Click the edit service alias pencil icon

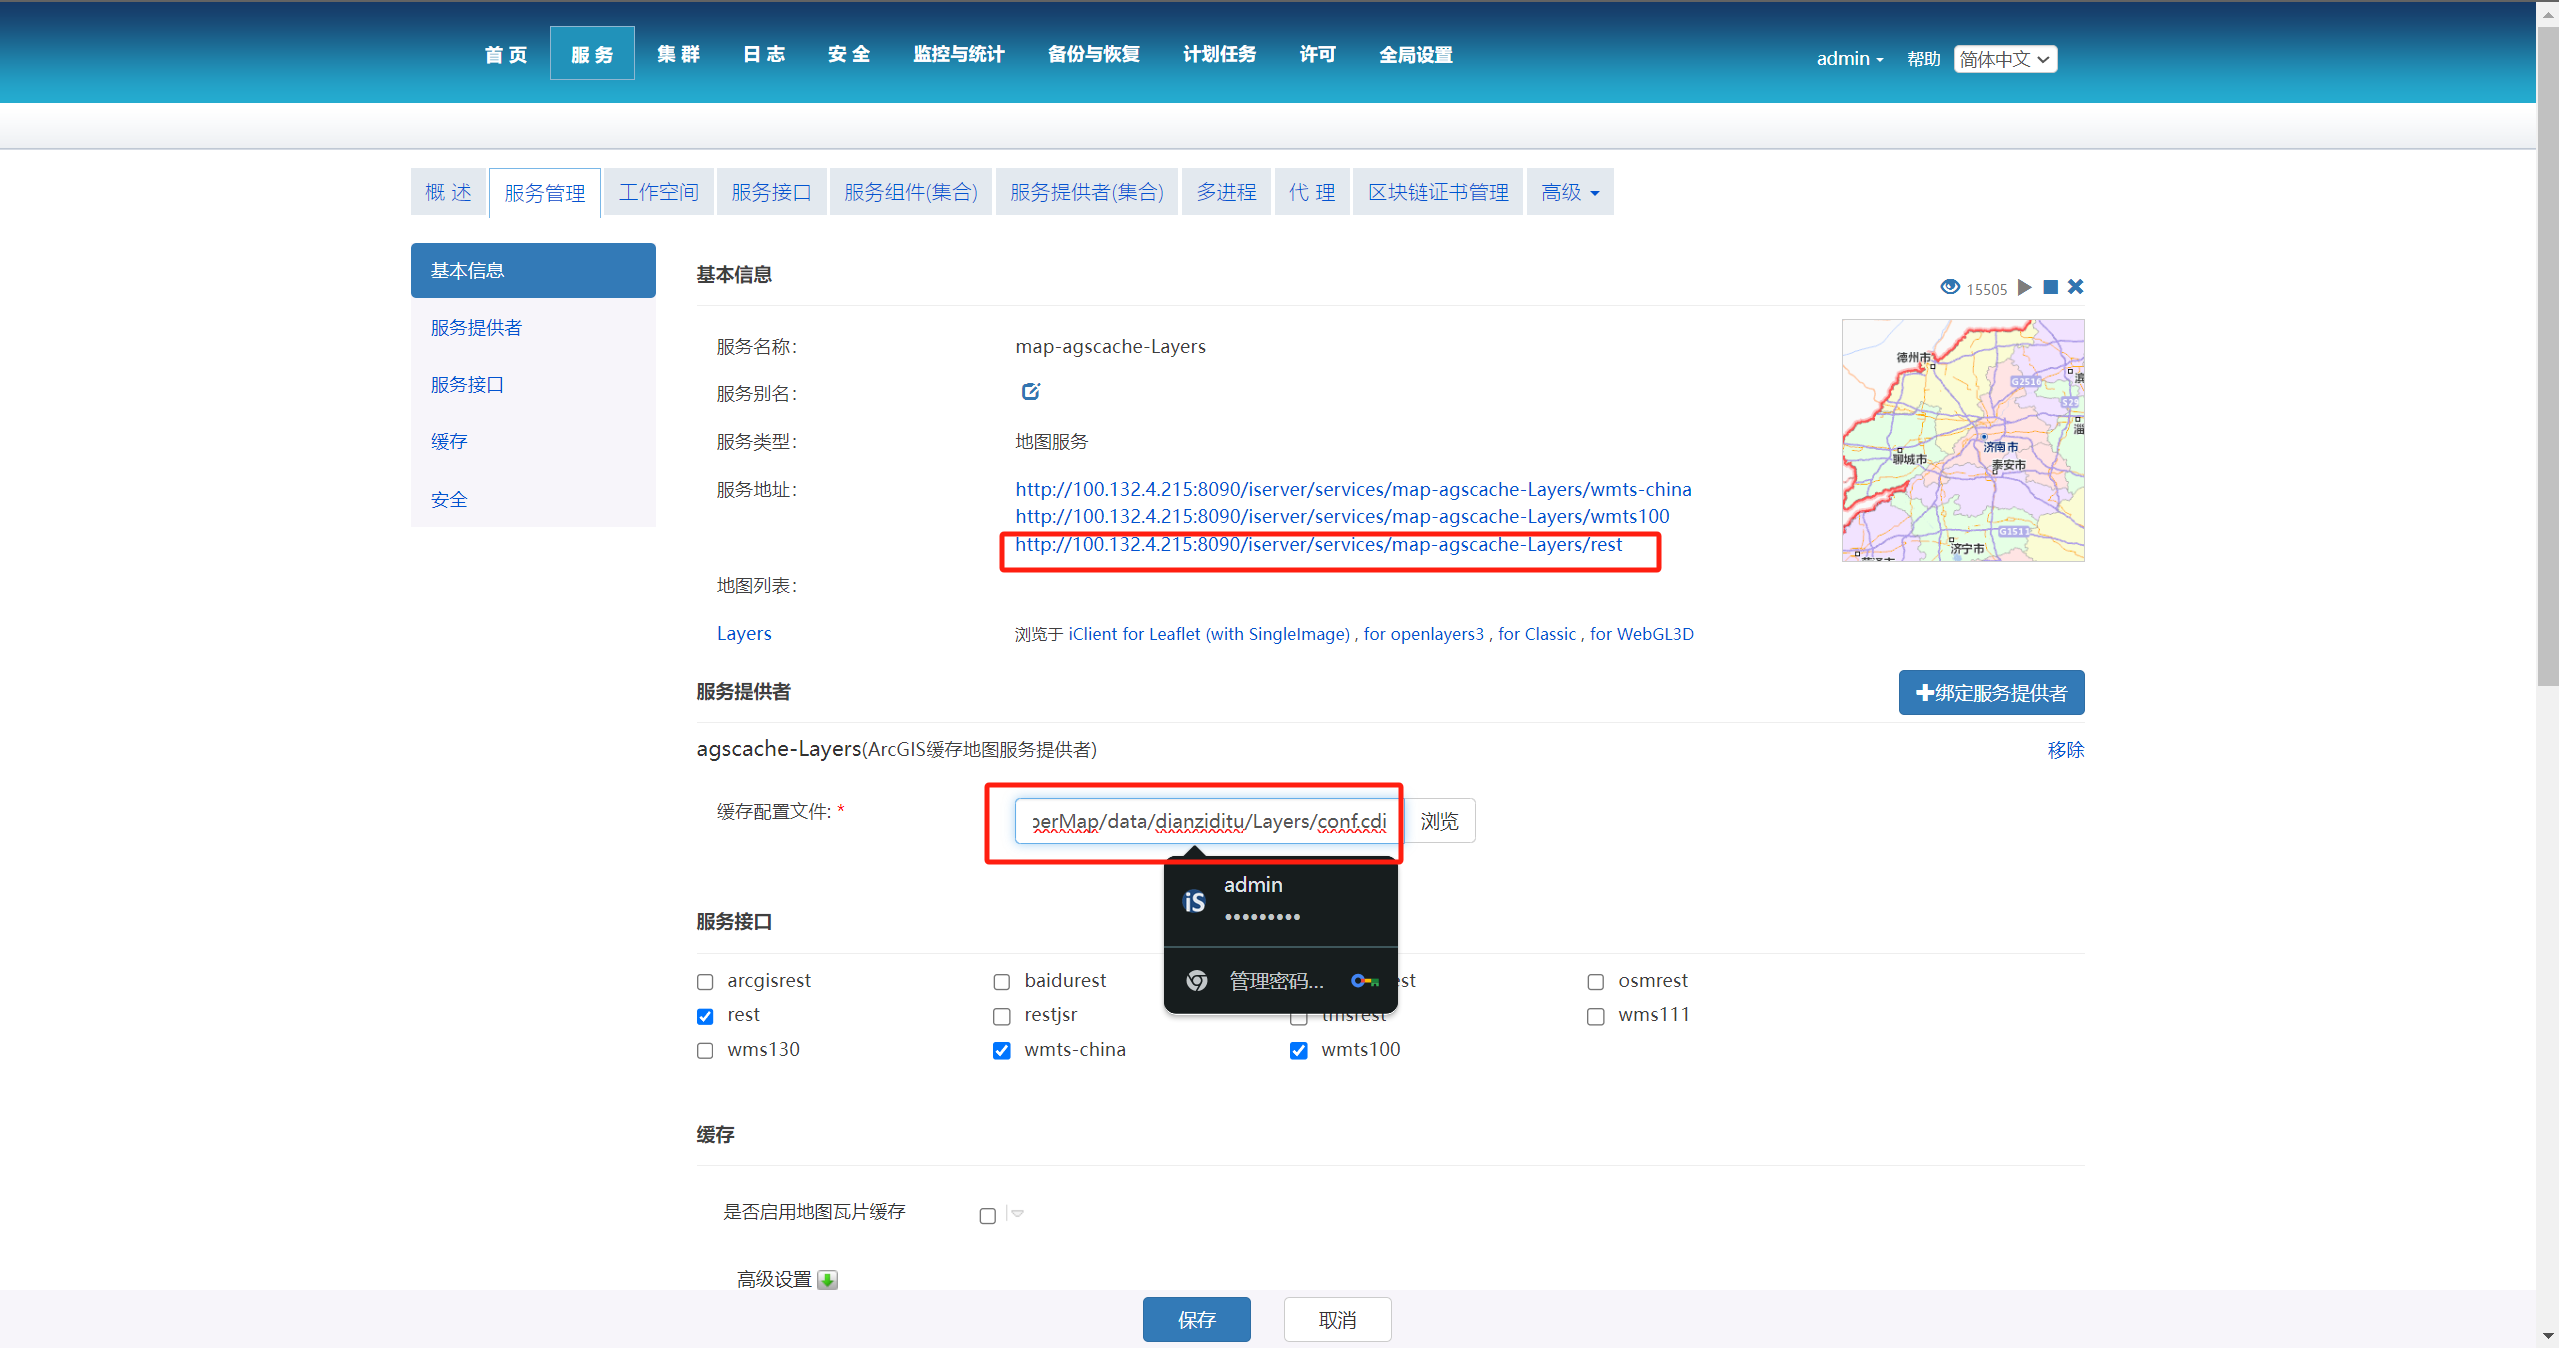(x=1030, y=392)
